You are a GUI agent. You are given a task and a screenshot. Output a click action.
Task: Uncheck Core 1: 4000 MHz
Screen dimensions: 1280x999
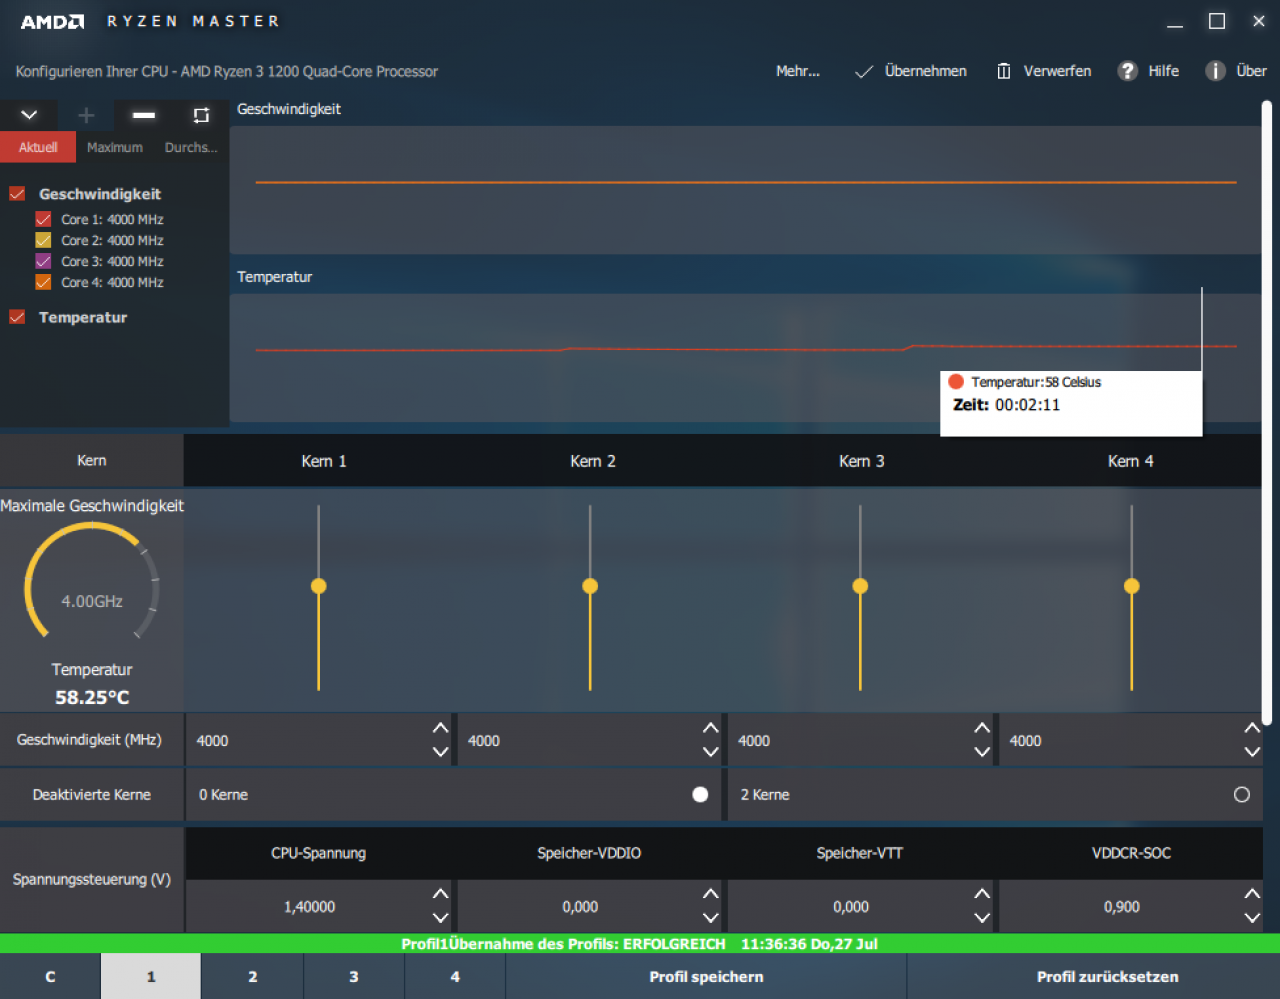43,219
